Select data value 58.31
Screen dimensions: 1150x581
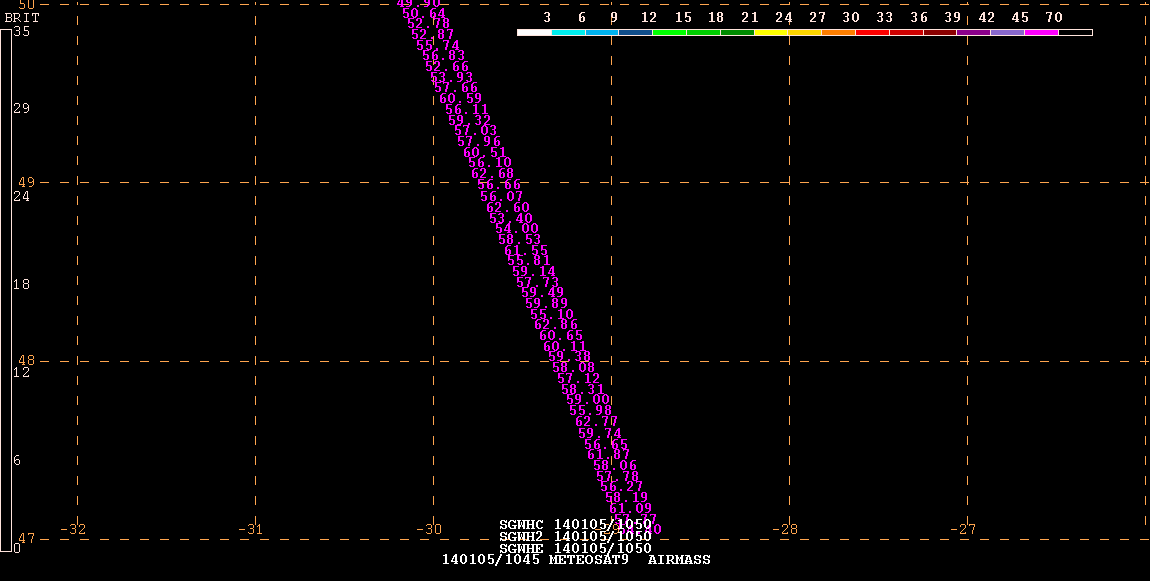tap(583, 390)
